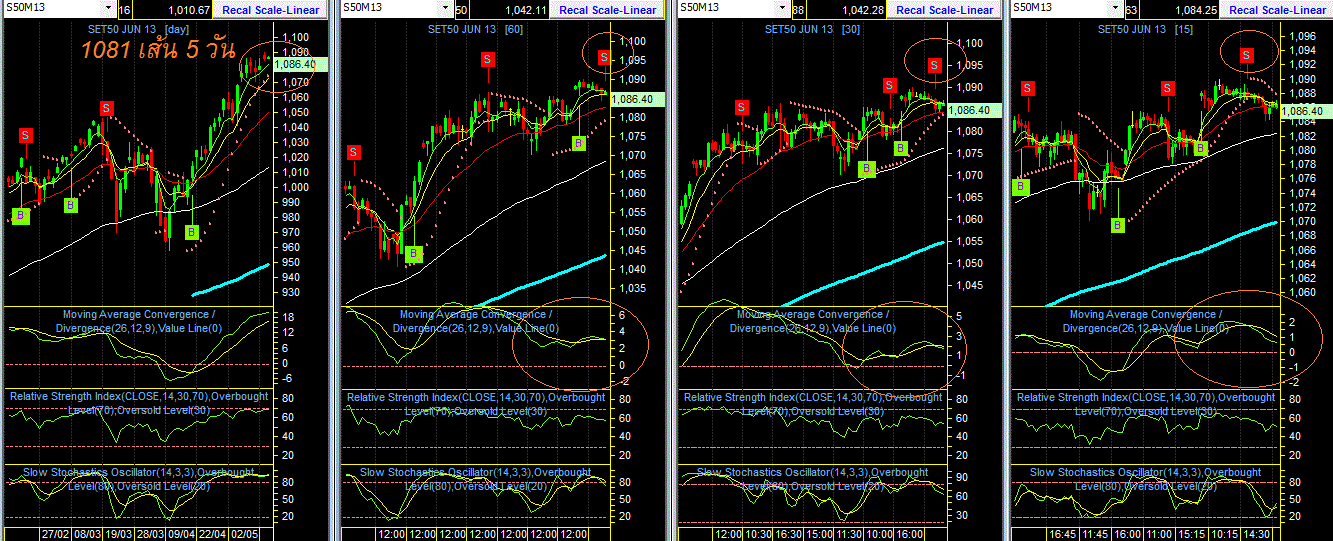Click the field showing 16 on day chart
This screenshot has height=541, width=1333.
pyautogui.click(x=124, y=10)
